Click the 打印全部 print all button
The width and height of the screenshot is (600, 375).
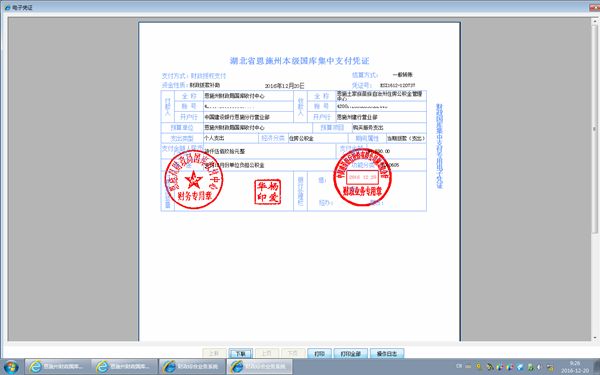351,354
